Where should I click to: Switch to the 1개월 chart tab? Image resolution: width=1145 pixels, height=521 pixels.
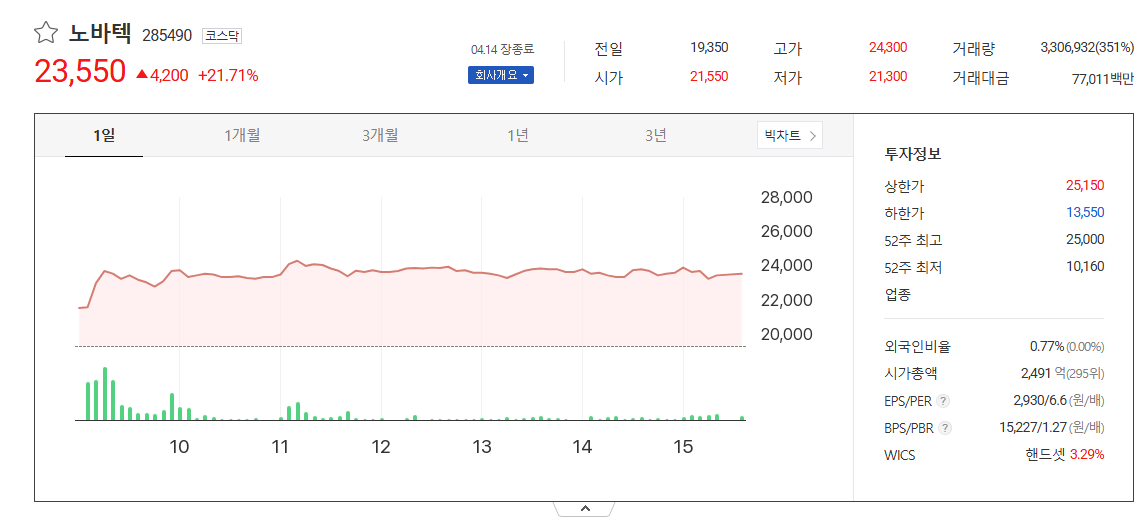242,135
